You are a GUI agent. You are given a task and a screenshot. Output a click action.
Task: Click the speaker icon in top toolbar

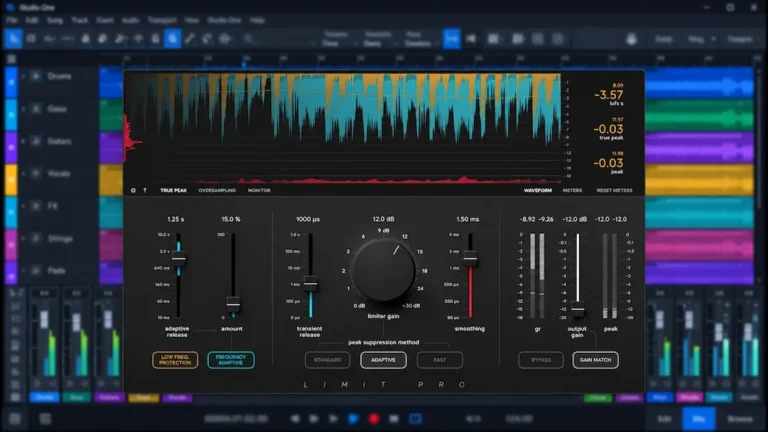point(471,38)
